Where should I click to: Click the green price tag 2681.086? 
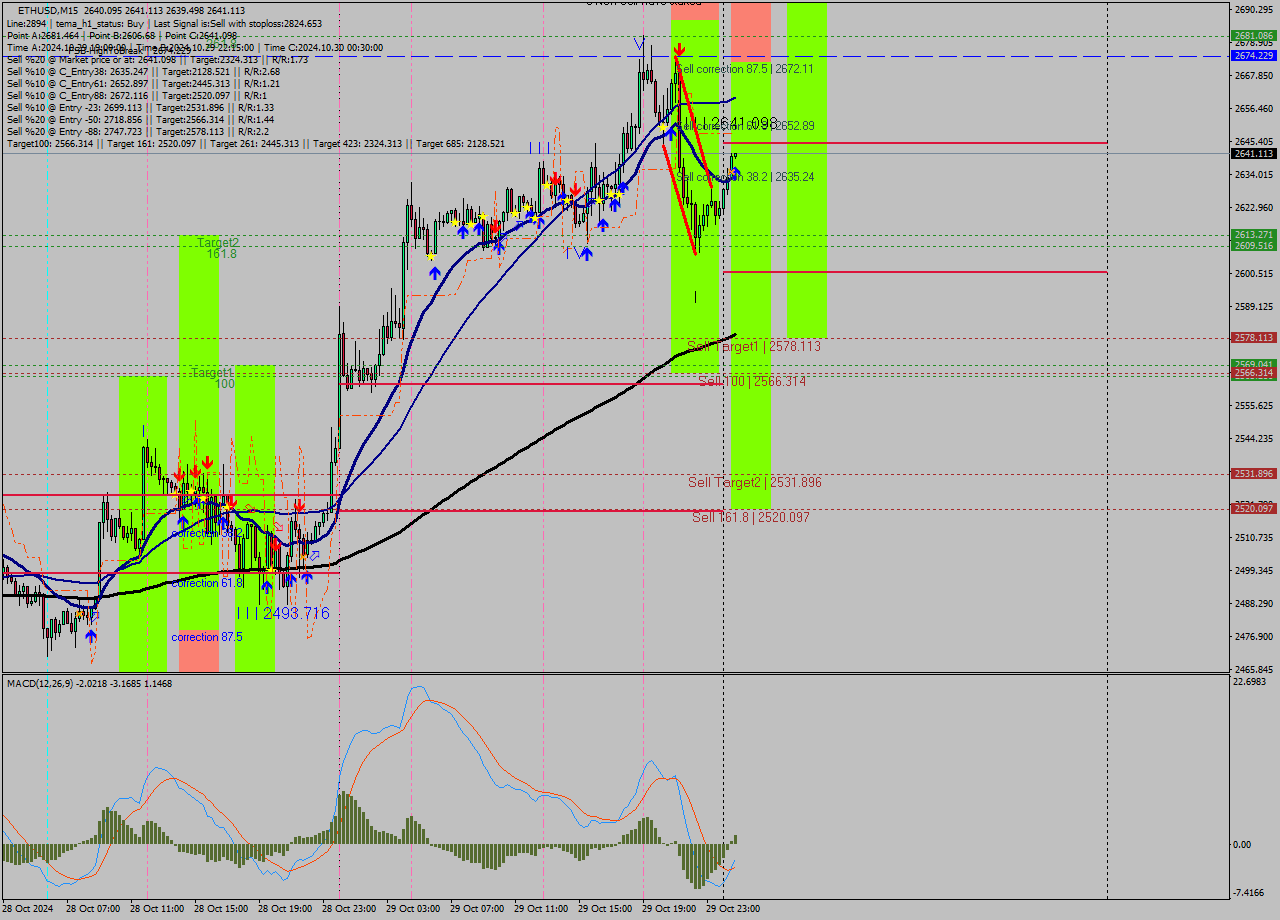point(1254,35)
